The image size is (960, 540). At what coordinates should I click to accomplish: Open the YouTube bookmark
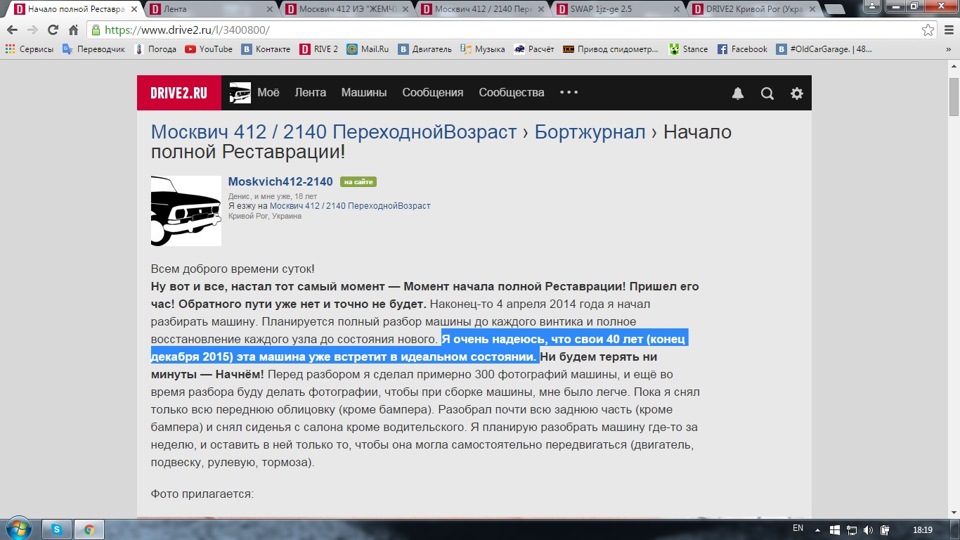point(209,49)
